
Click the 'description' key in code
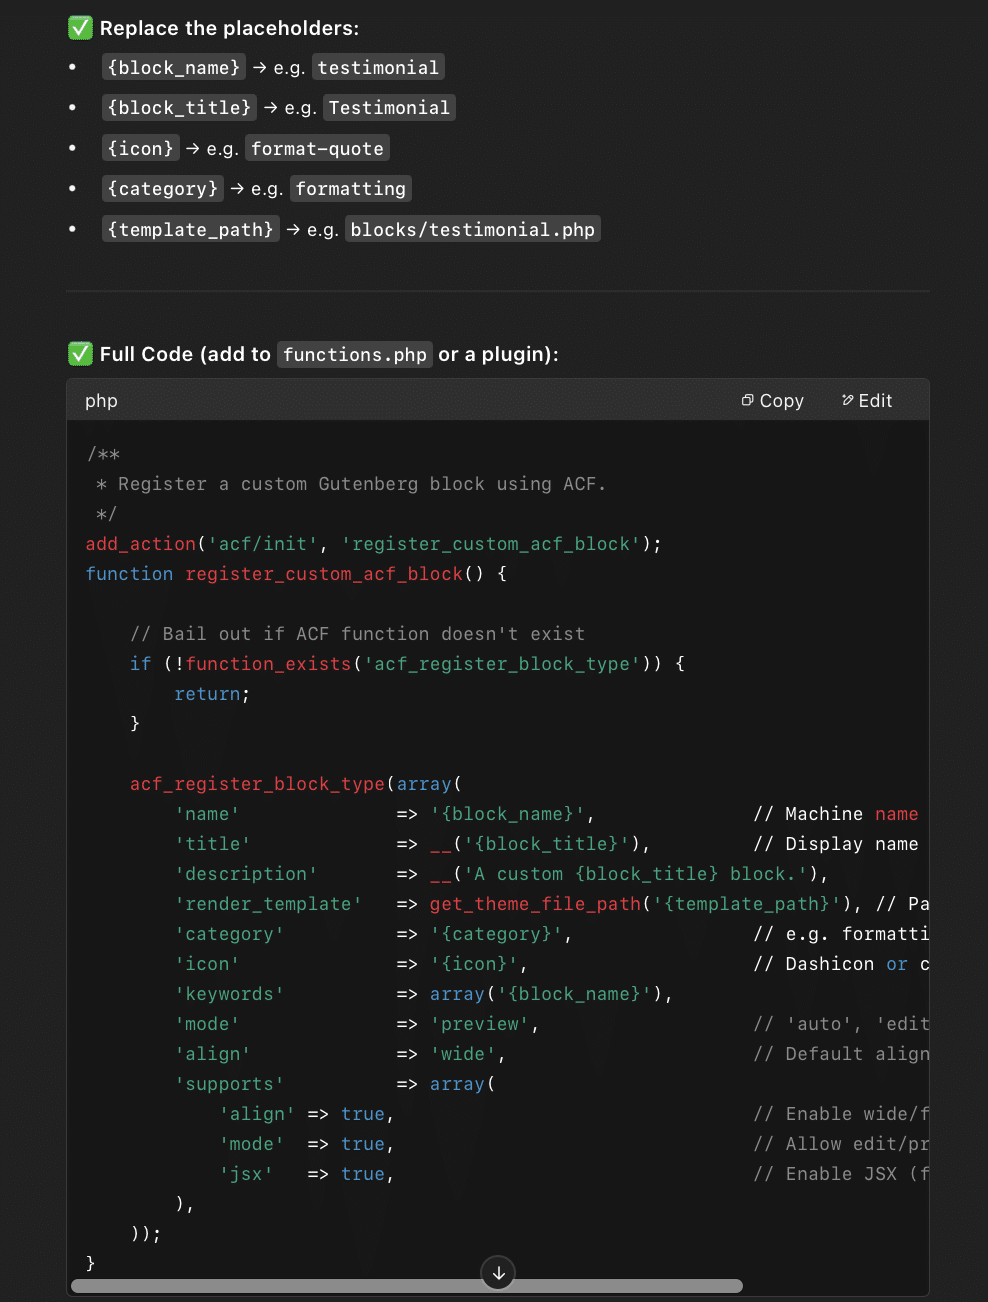[x=246, y=874]
